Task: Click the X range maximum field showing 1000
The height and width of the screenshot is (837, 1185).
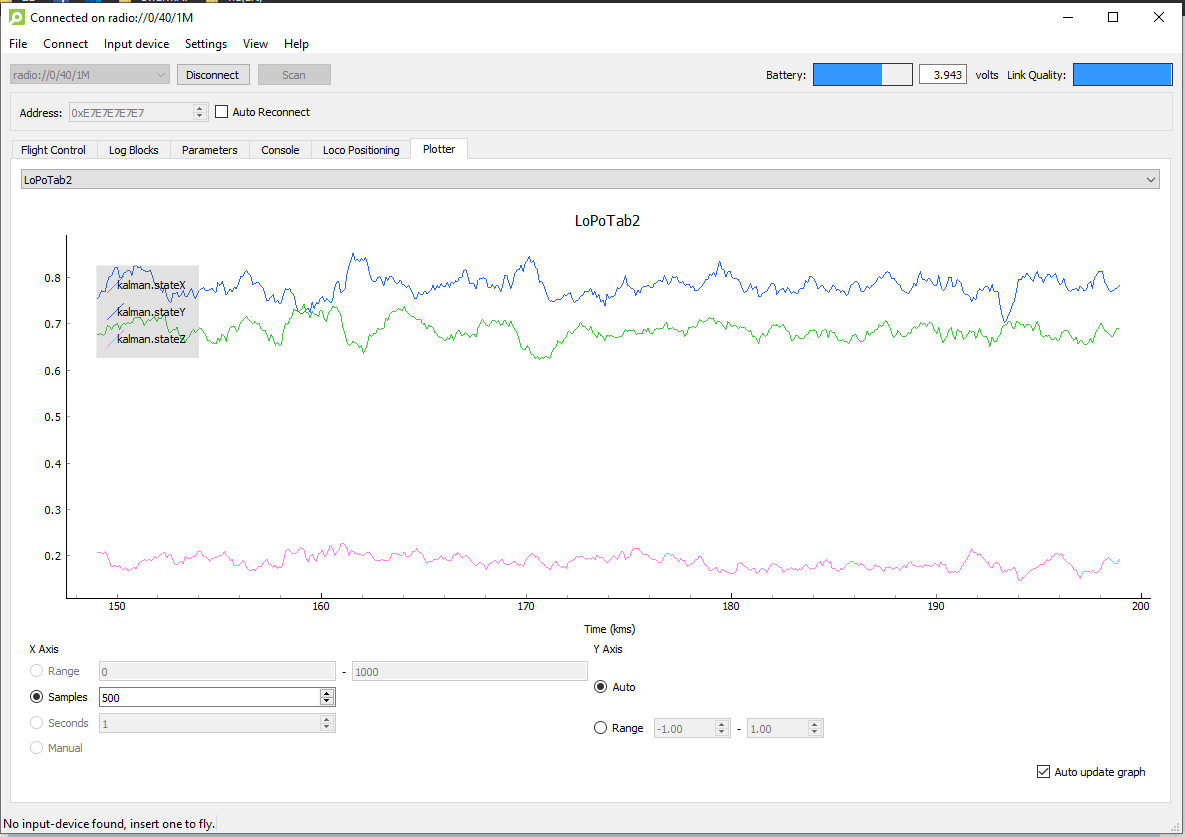Action: 469,672
